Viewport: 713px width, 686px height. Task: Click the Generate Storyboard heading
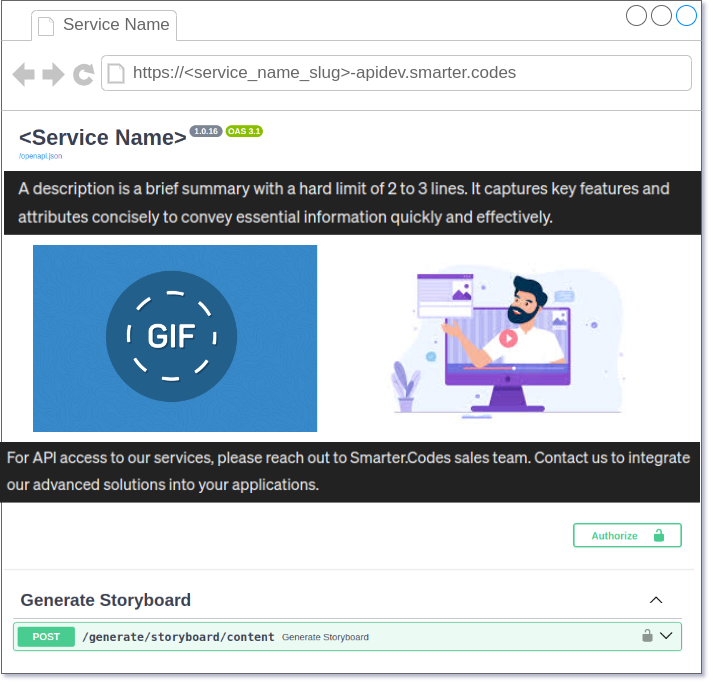pos(105,600)
